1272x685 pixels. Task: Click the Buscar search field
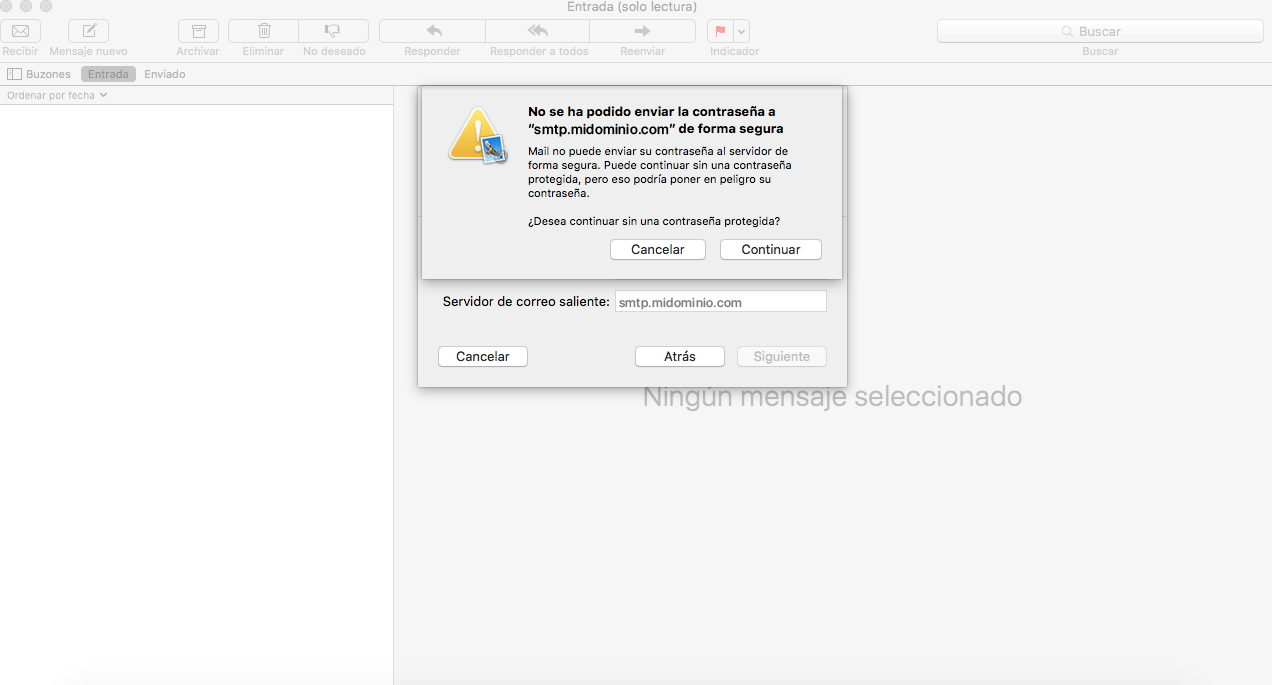(1100, 31)
